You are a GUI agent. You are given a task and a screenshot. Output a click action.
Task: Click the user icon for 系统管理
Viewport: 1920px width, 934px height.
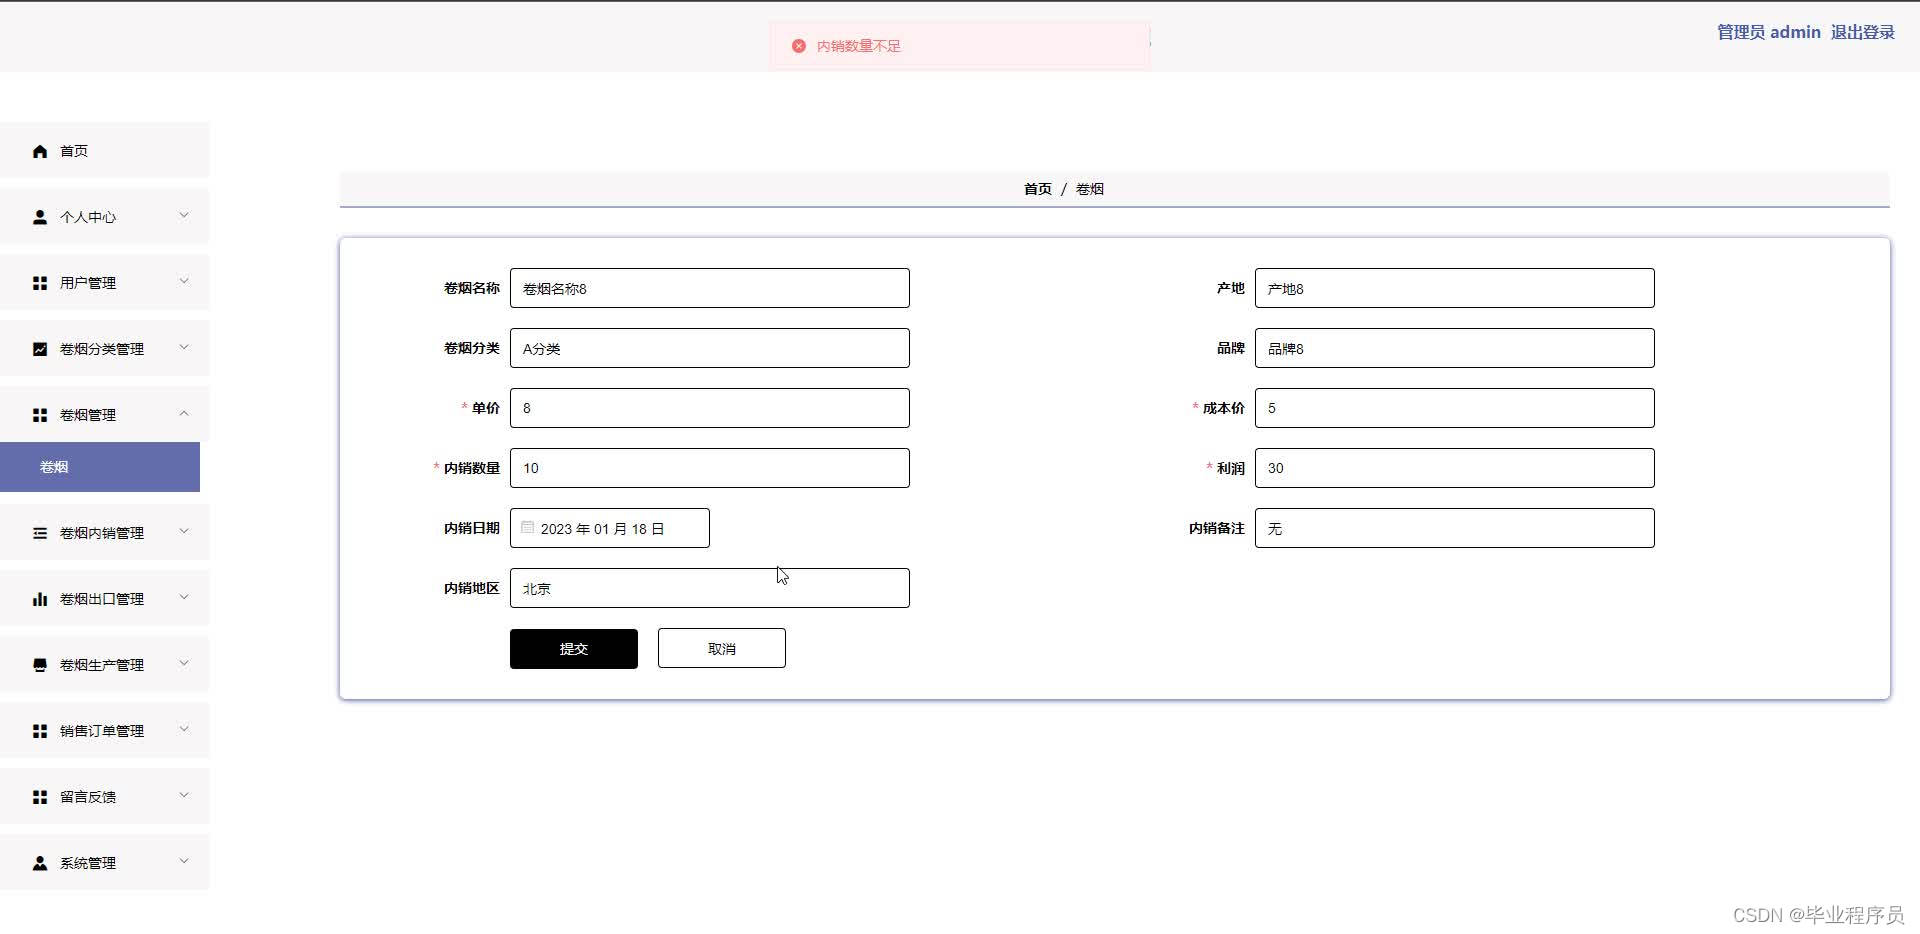point(40,863)
